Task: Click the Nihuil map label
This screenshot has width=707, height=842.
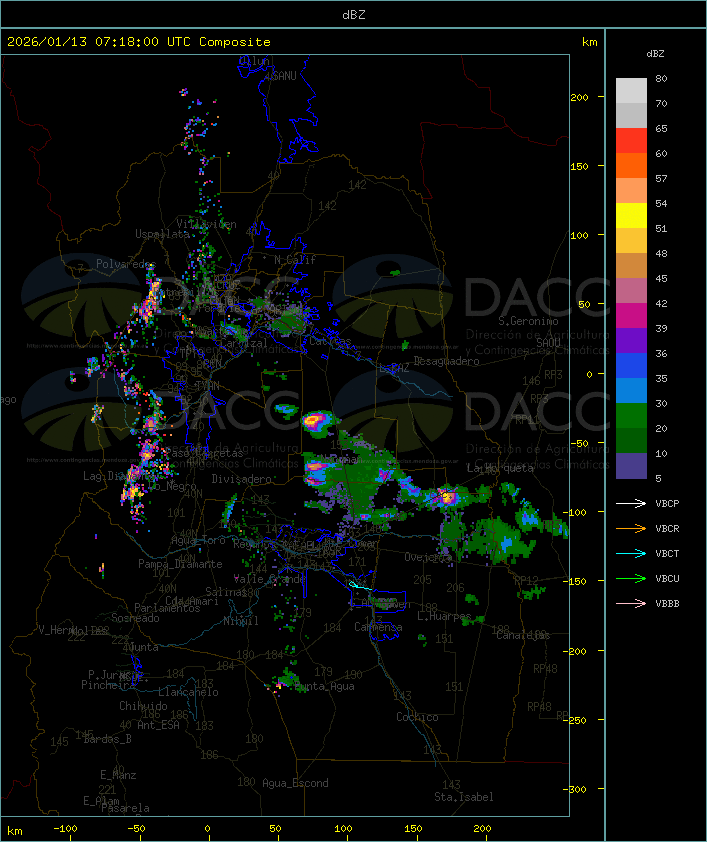Action: [241, 621]
